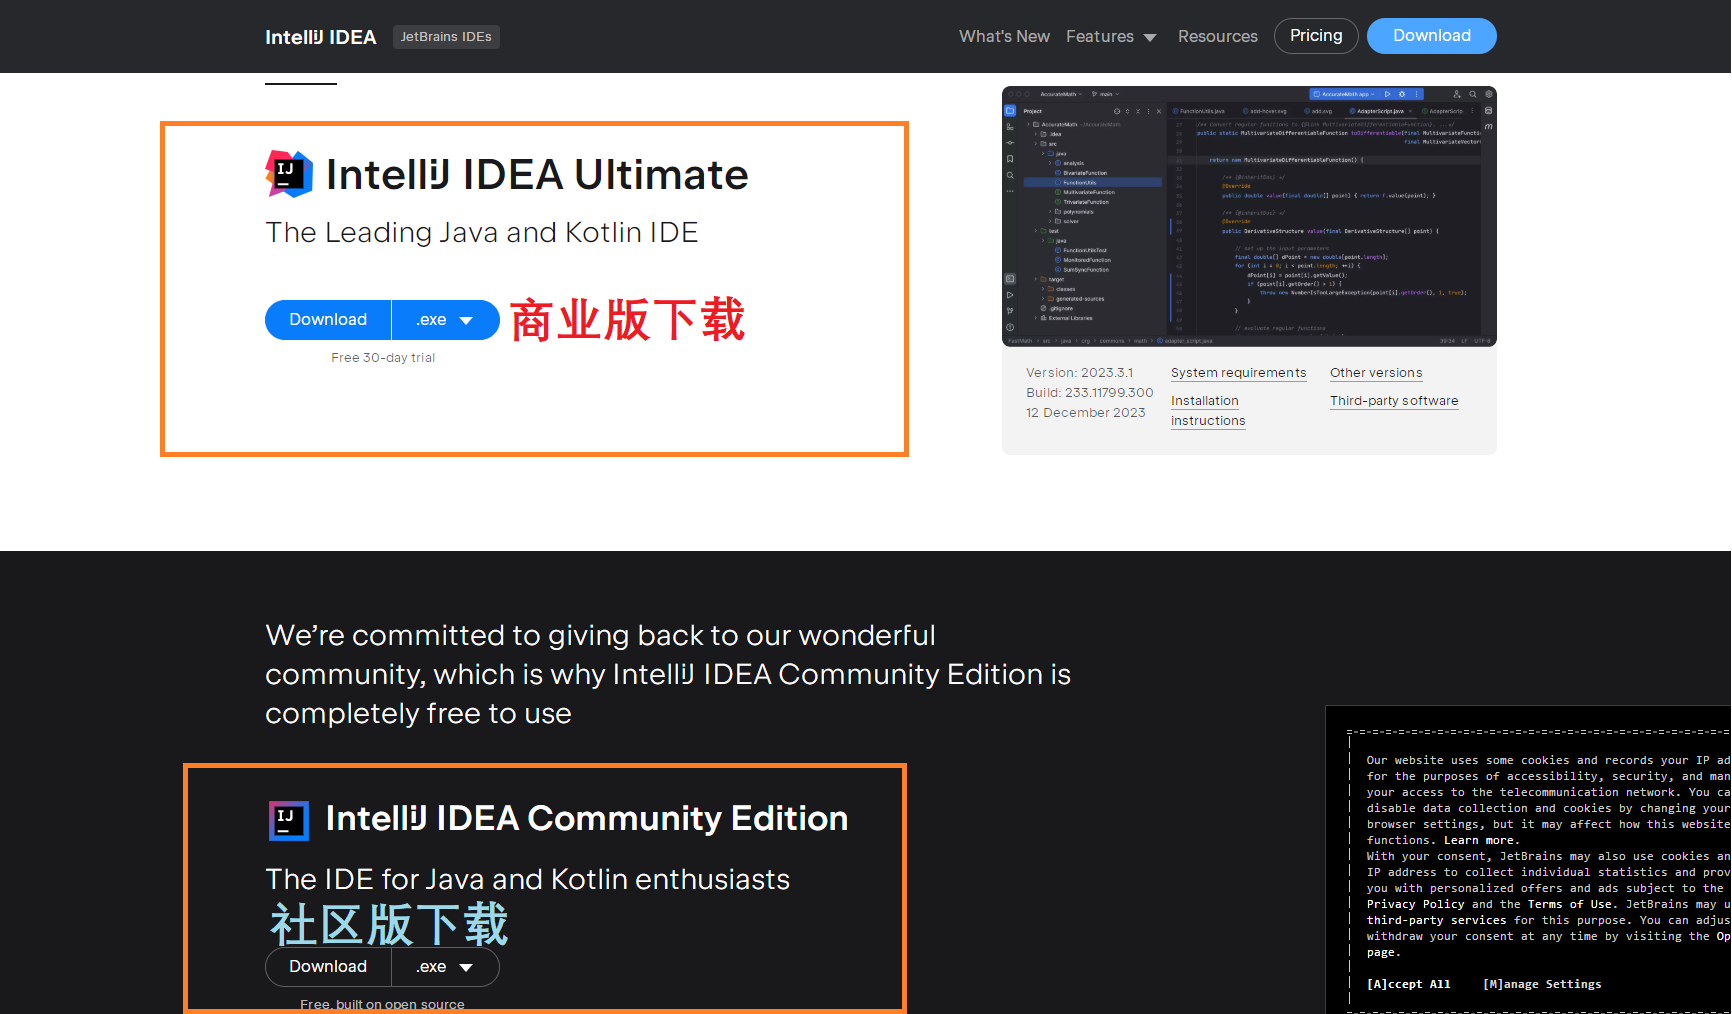Screen dimensions: 1732x1014
Task: Click the IntelliJ IDEA logo in header
Action: click(320, 37)
